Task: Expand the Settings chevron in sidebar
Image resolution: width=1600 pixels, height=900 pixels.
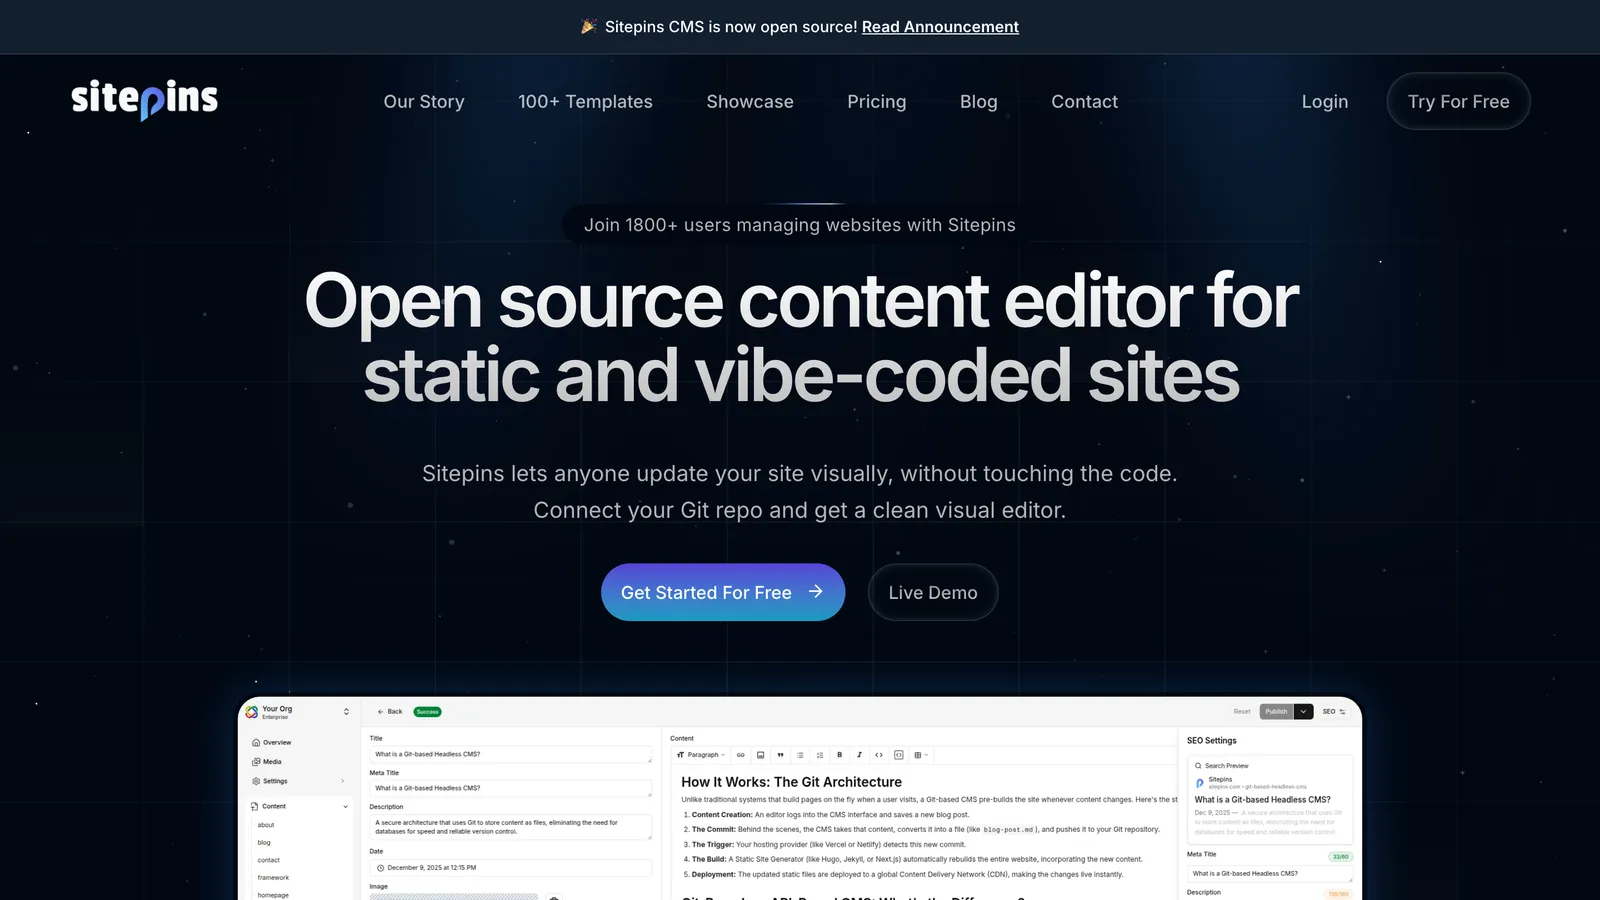Action: 343,781
